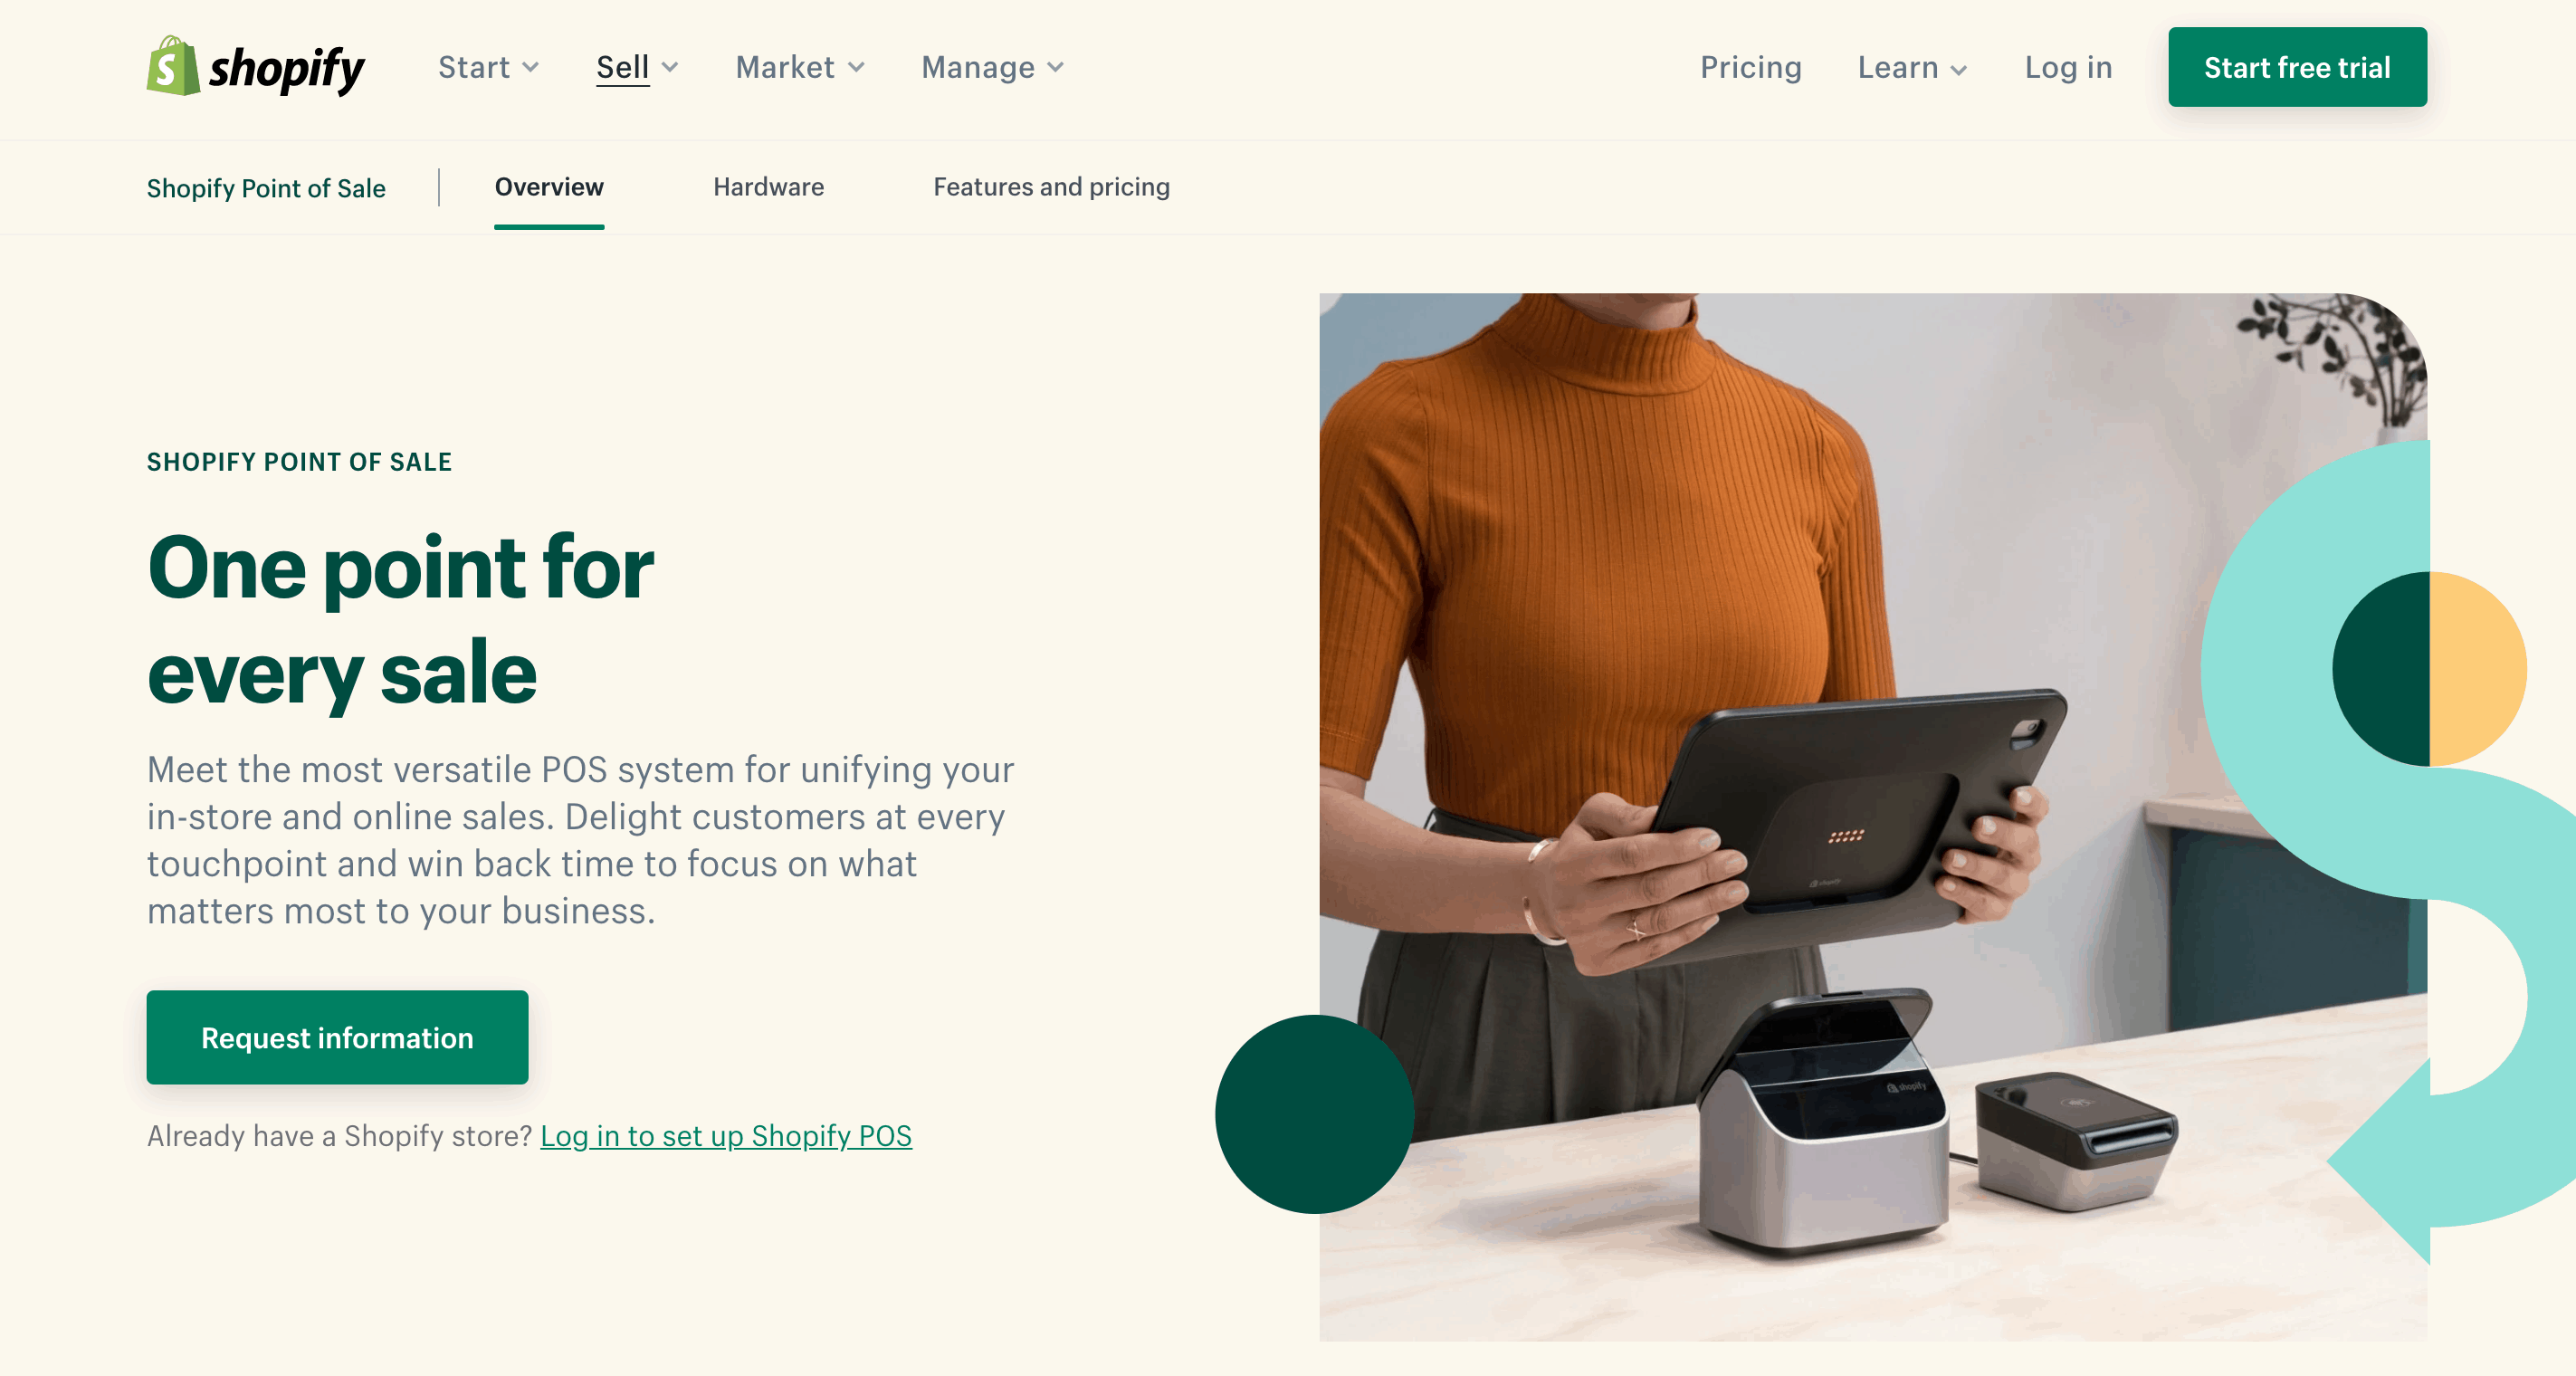Select the Features and pricing tab

tap(1051, 187)
